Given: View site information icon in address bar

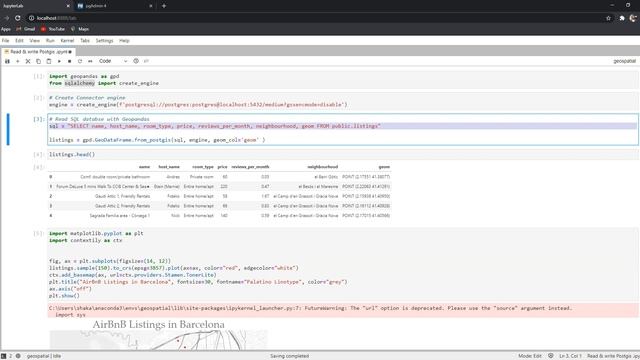Looking at the screenshot, I should [31, 18].
